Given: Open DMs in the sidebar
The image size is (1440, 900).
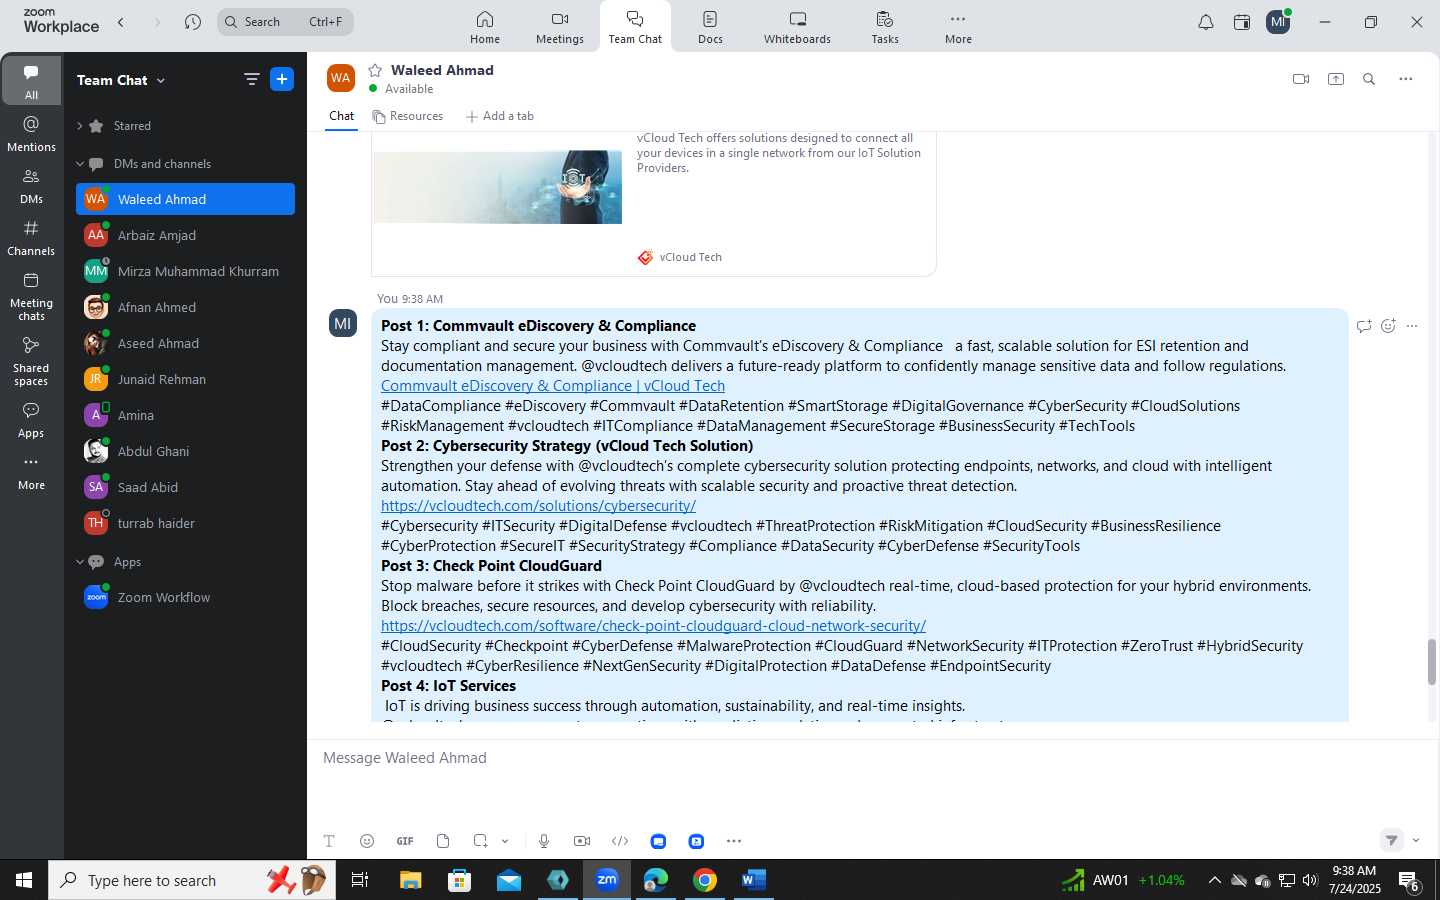Looking at the screenshot, I should pos(31,186).
